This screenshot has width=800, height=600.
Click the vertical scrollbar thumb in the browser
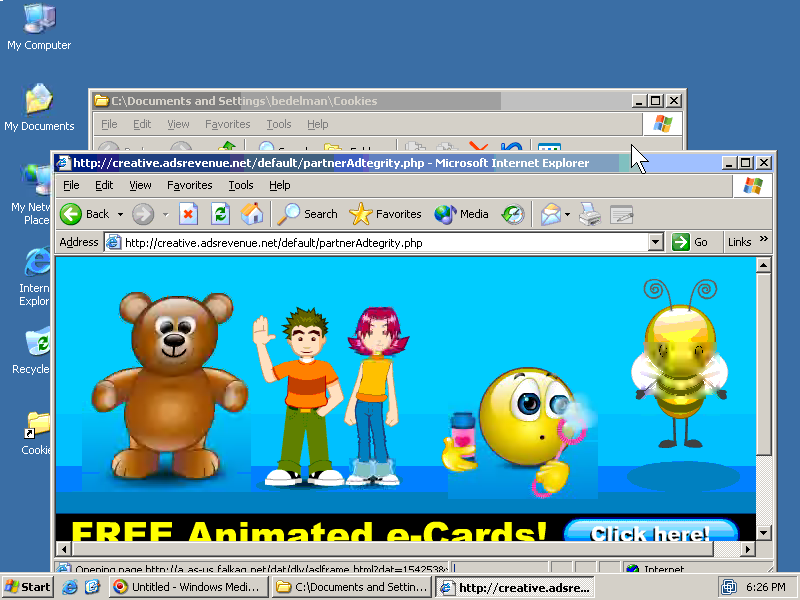pyautogui.click(x=763, y=364)
